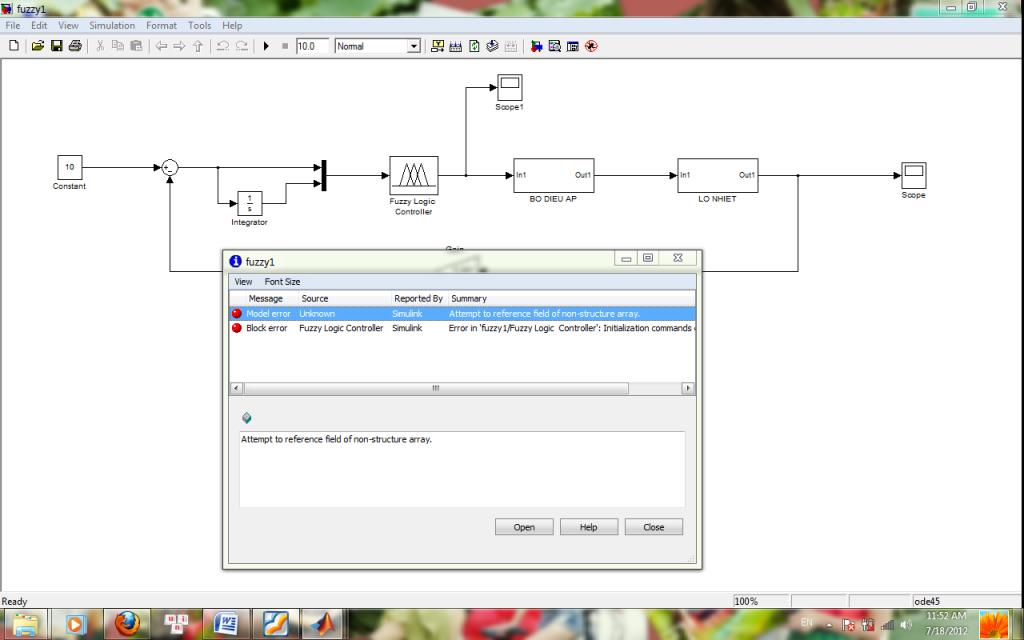
Task: Open the Edit menu
Action: [39, 25]
